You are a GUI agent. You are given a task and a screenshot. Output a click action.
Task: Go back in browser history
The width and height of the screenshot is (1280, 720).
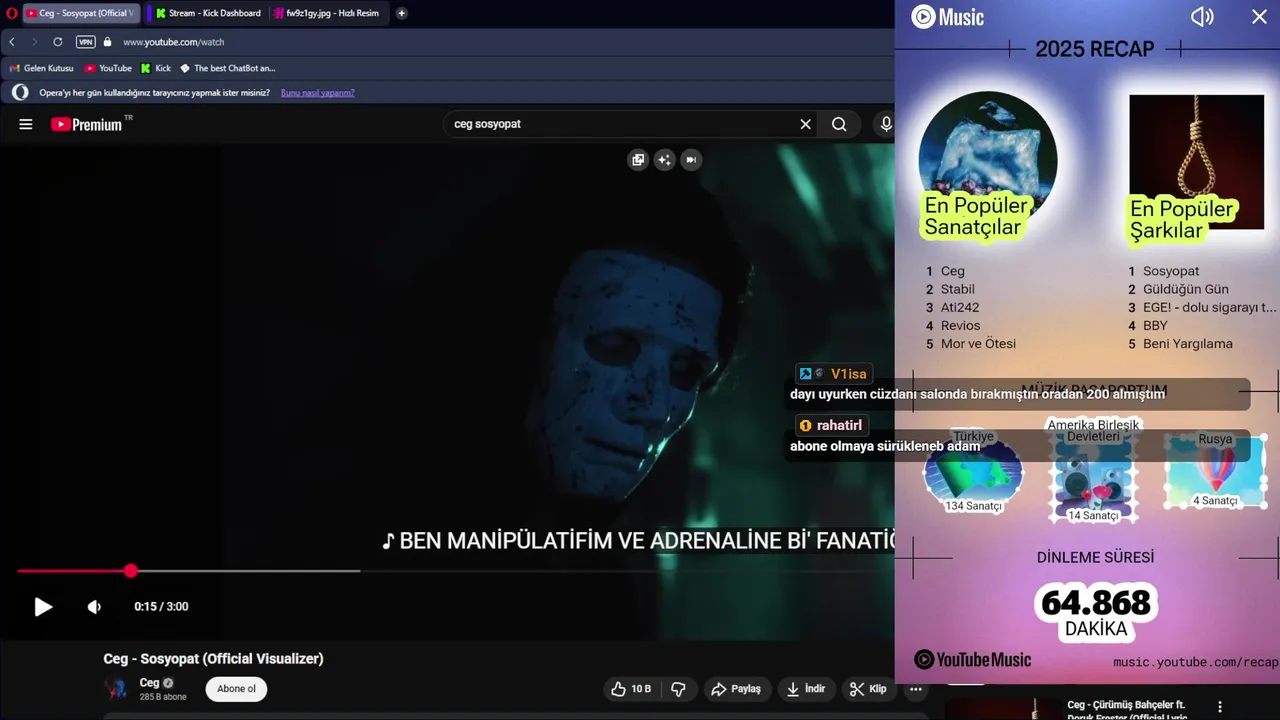(x=12, y=42)
